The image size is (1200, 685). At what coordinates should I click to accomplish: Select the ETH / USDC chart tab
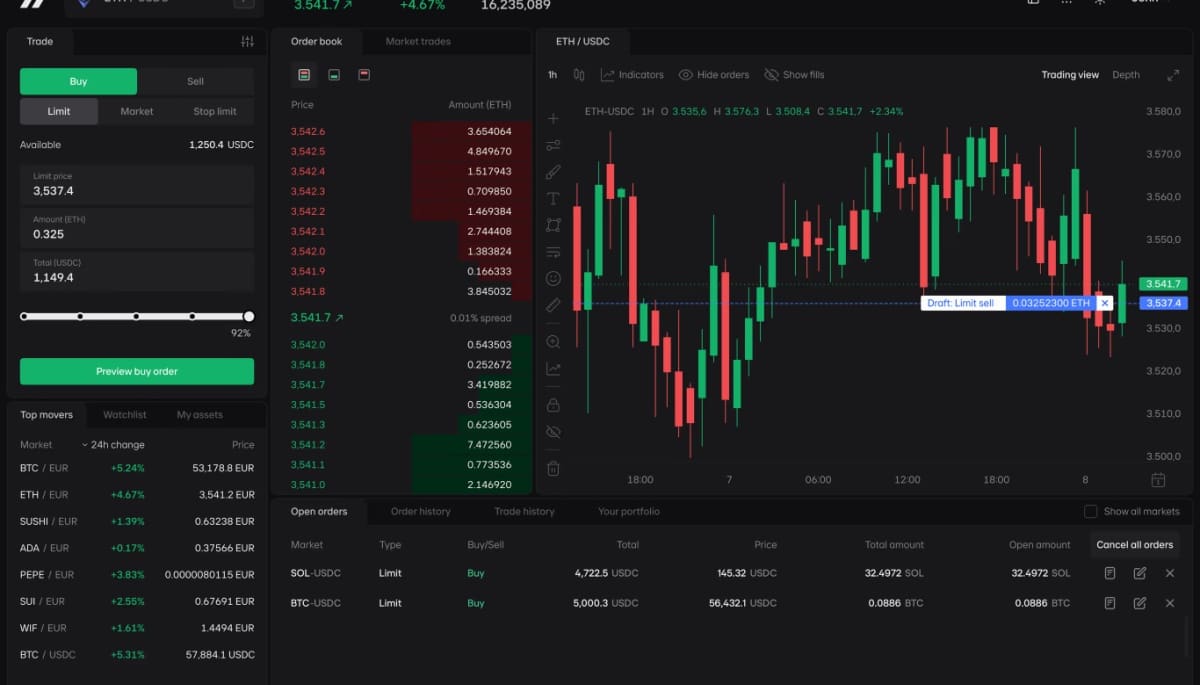tap(582, 42)
